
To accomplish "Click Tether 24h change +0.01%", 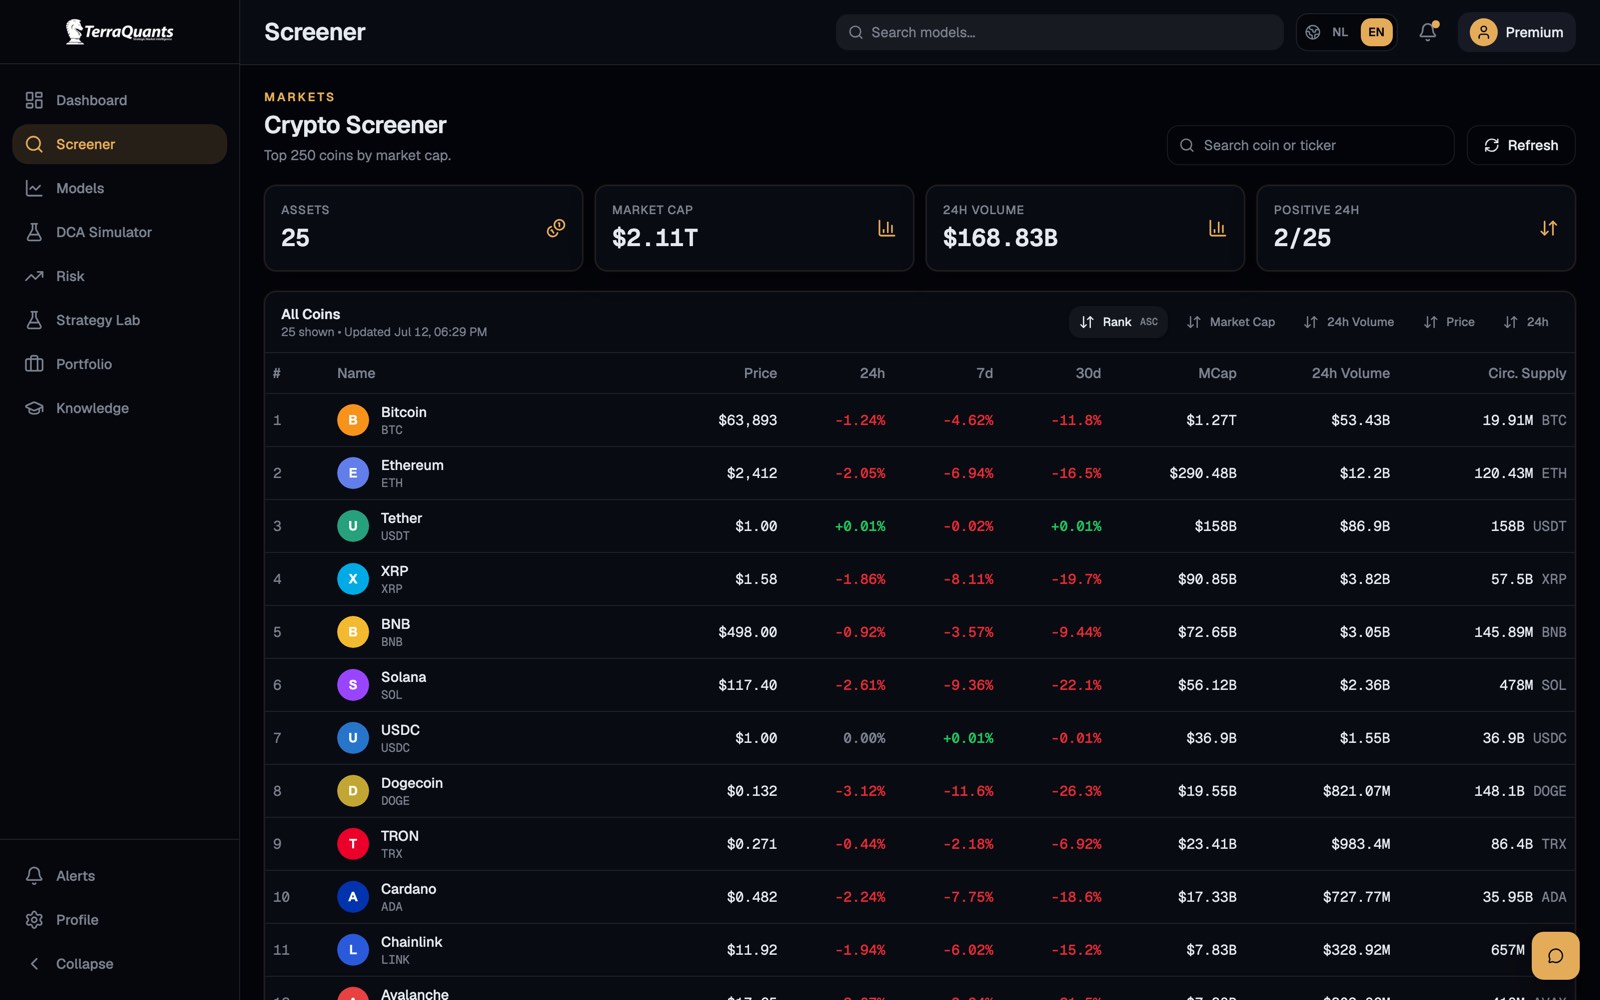I will coord(860,526).
